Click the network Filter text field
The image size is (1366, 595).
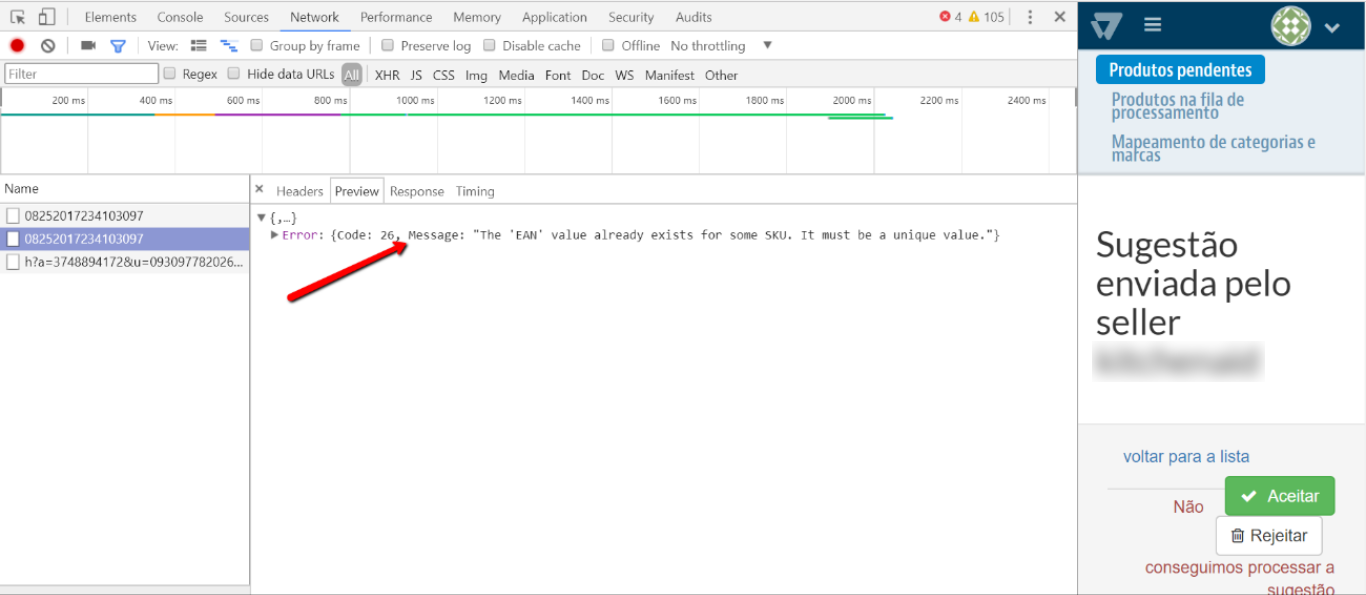click(81, 74)
